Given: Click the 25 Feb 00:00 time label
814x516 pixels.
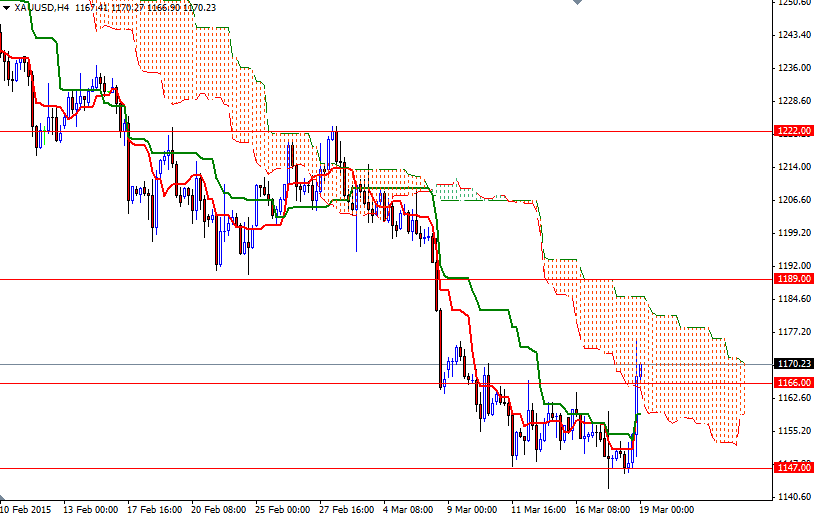Looking at the screenshot, I should [x=282, y=510].
